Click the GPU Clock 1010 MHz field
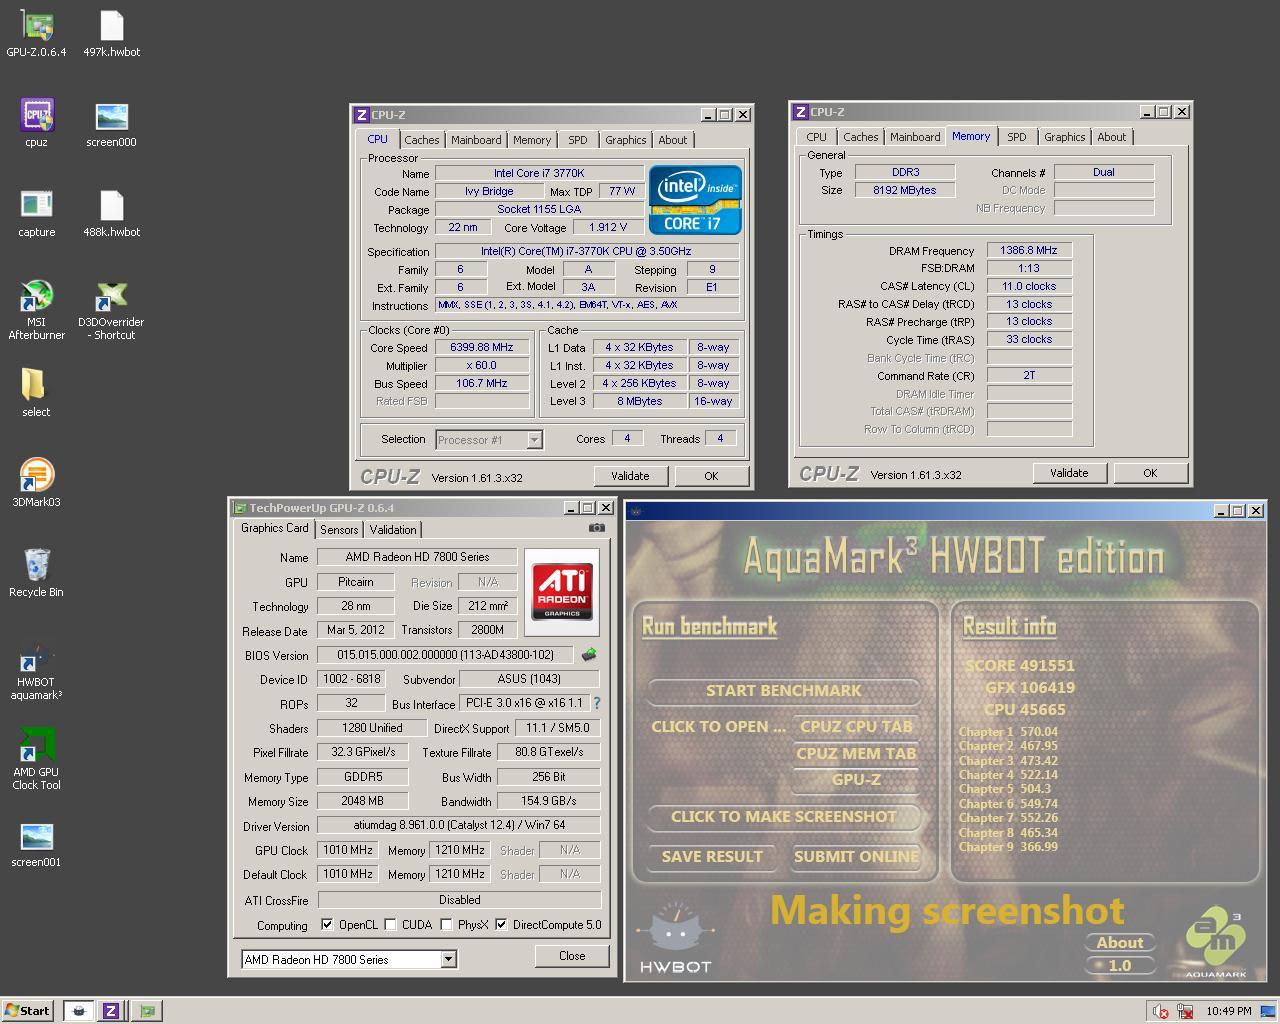 (347, 850)
